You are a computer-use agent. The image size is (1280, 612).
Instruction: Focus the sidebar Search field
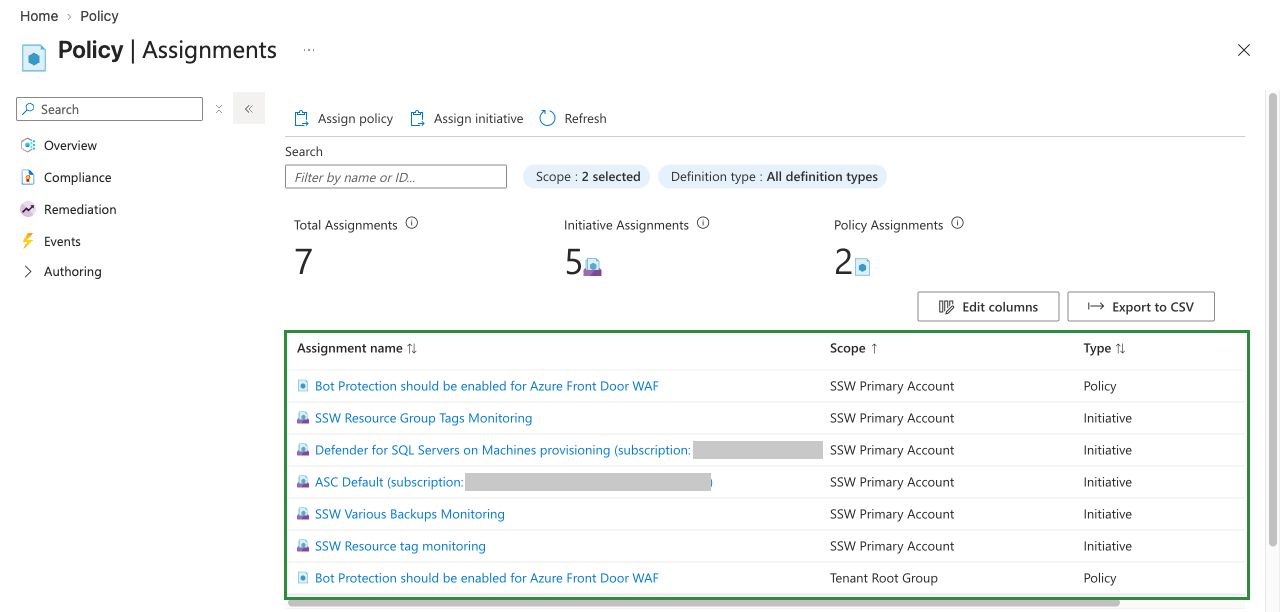110,109
